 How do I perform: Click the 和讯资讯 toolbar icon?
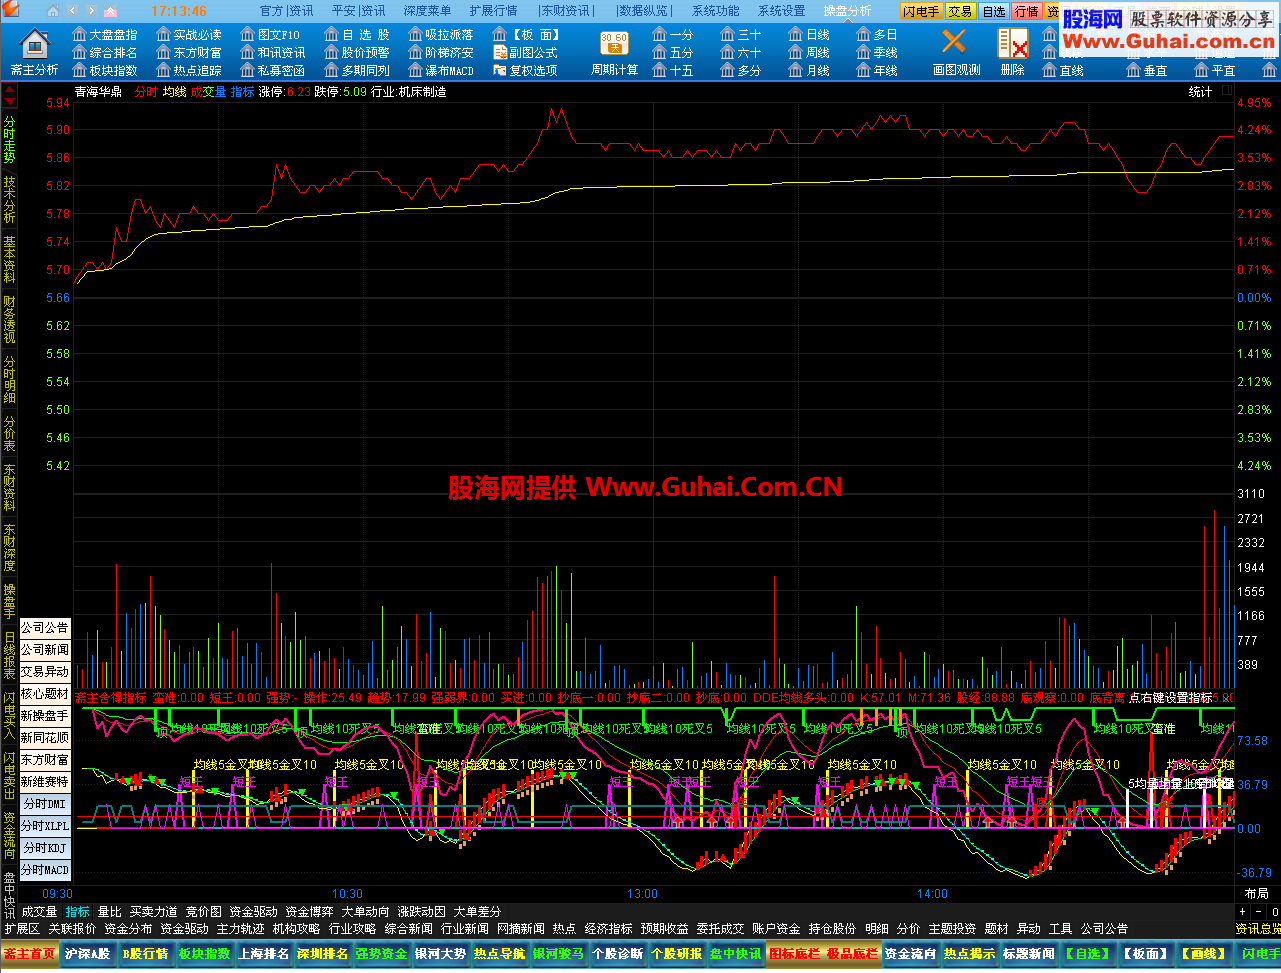(273, 52)
